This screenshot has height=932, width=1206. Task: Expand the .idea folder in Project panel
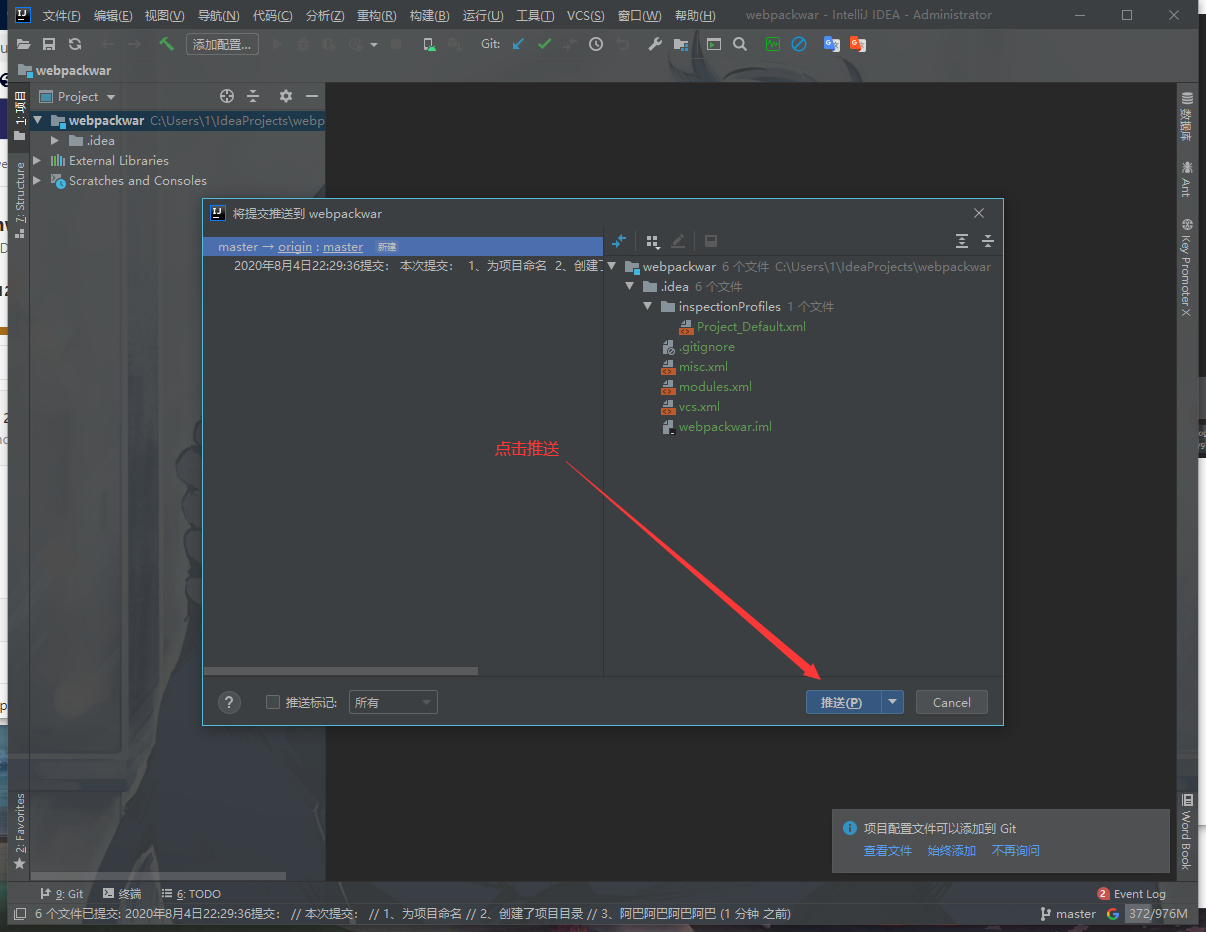coord(55,141)
